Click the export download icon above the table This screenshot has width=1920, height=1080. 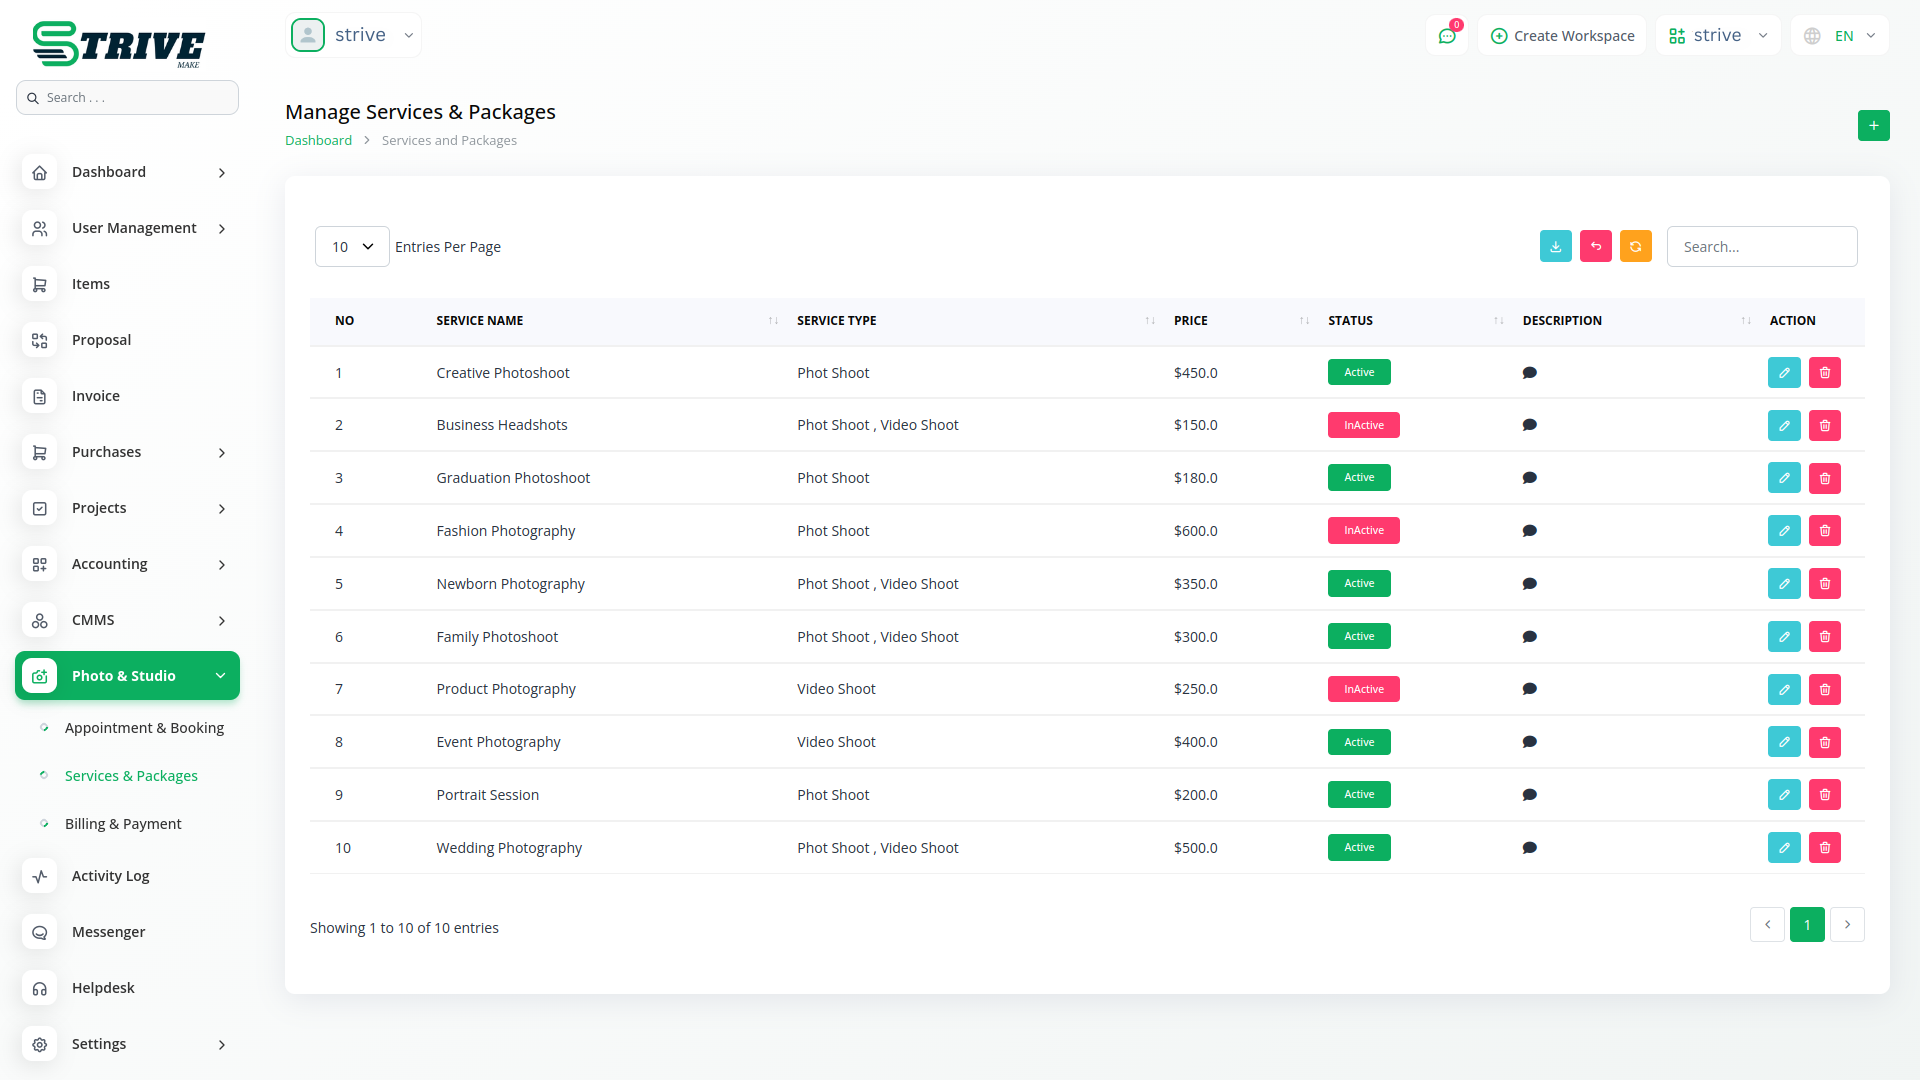(1555, 247)
